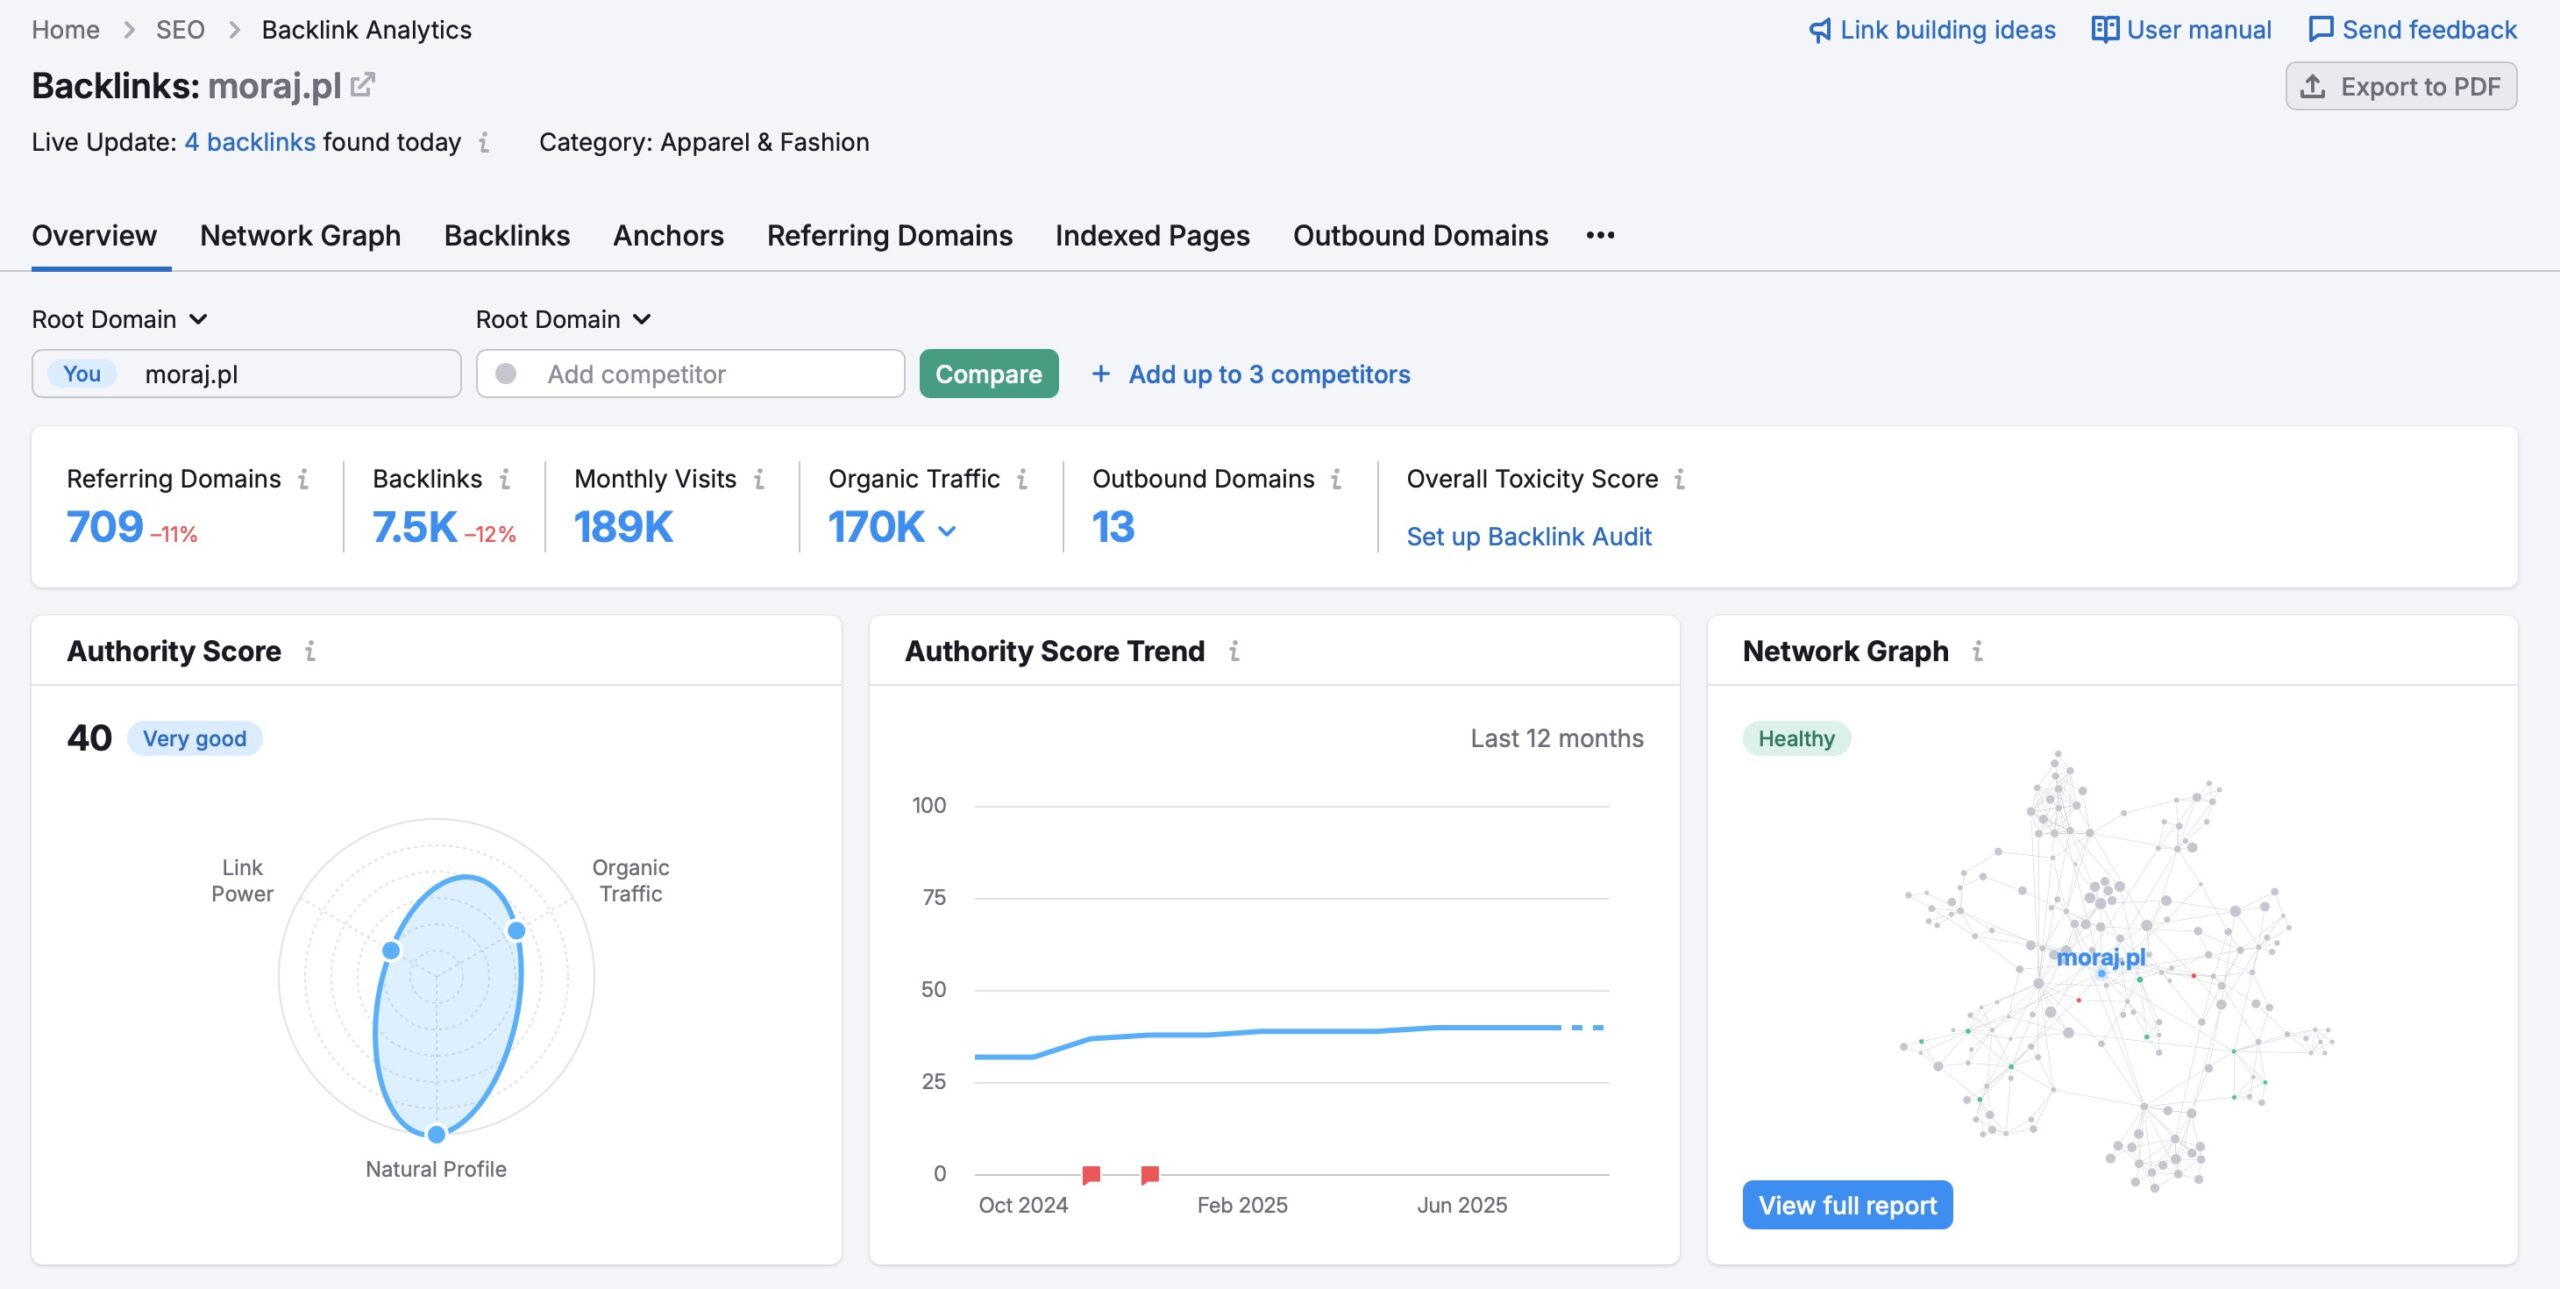Click the User manual book icon
Viewport: 2560px width, 1289px height.
pos(2105,30)
